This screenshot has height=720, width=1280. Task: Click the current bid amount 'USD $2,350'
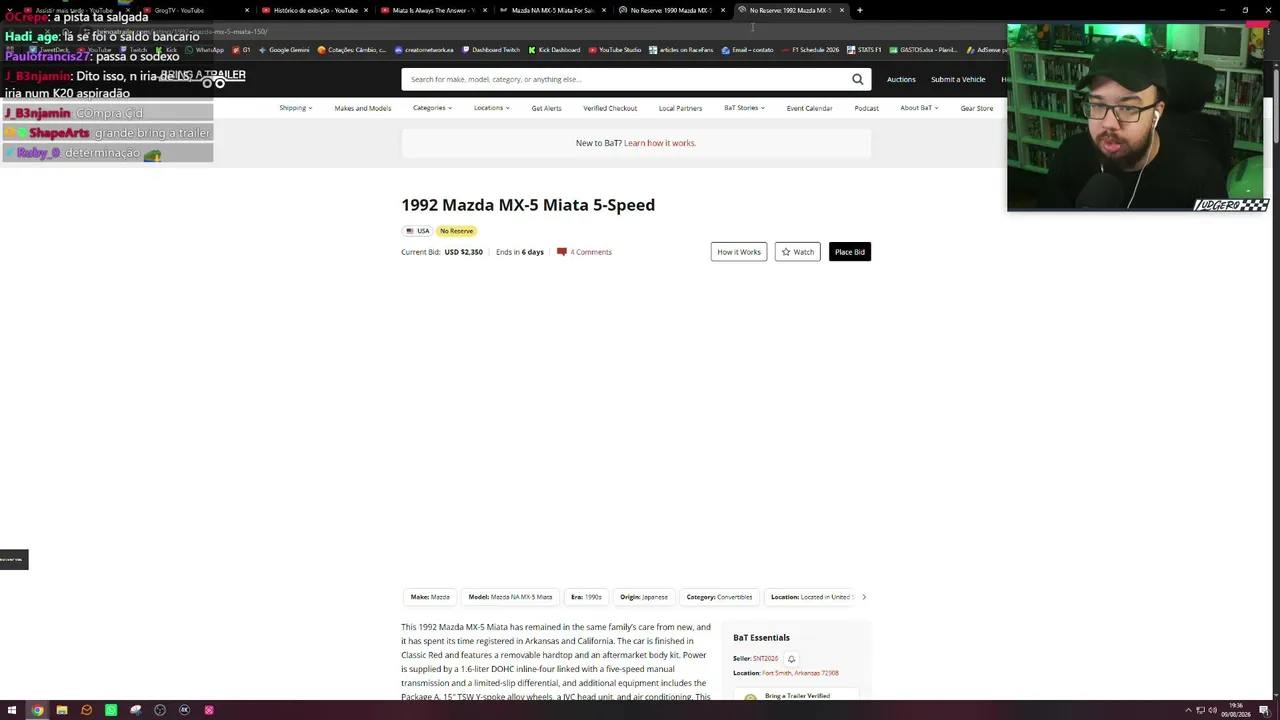[x=464, y=252]
